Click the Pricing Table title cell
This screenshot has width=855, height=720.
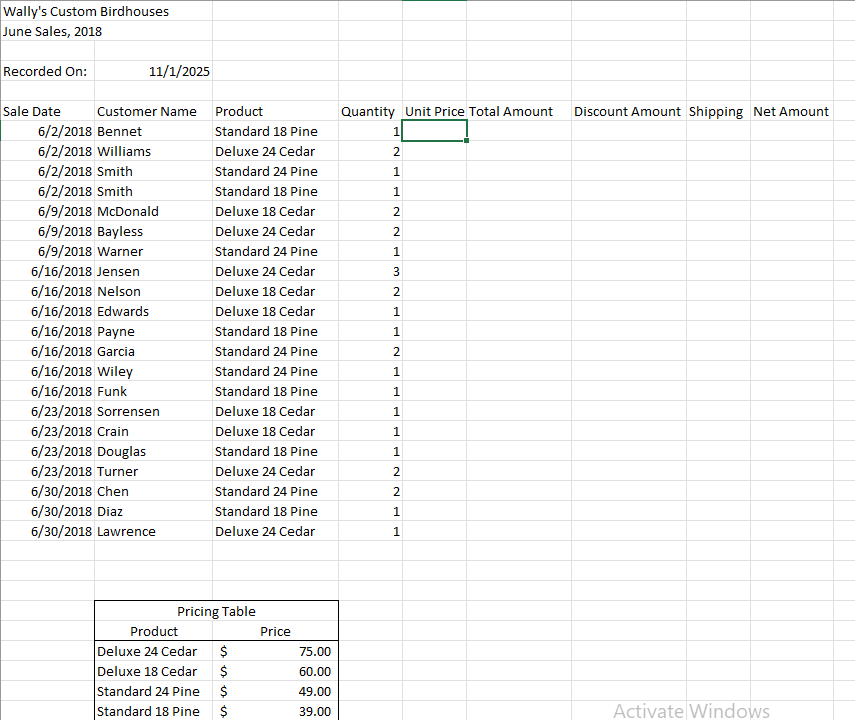coord(216,611)
